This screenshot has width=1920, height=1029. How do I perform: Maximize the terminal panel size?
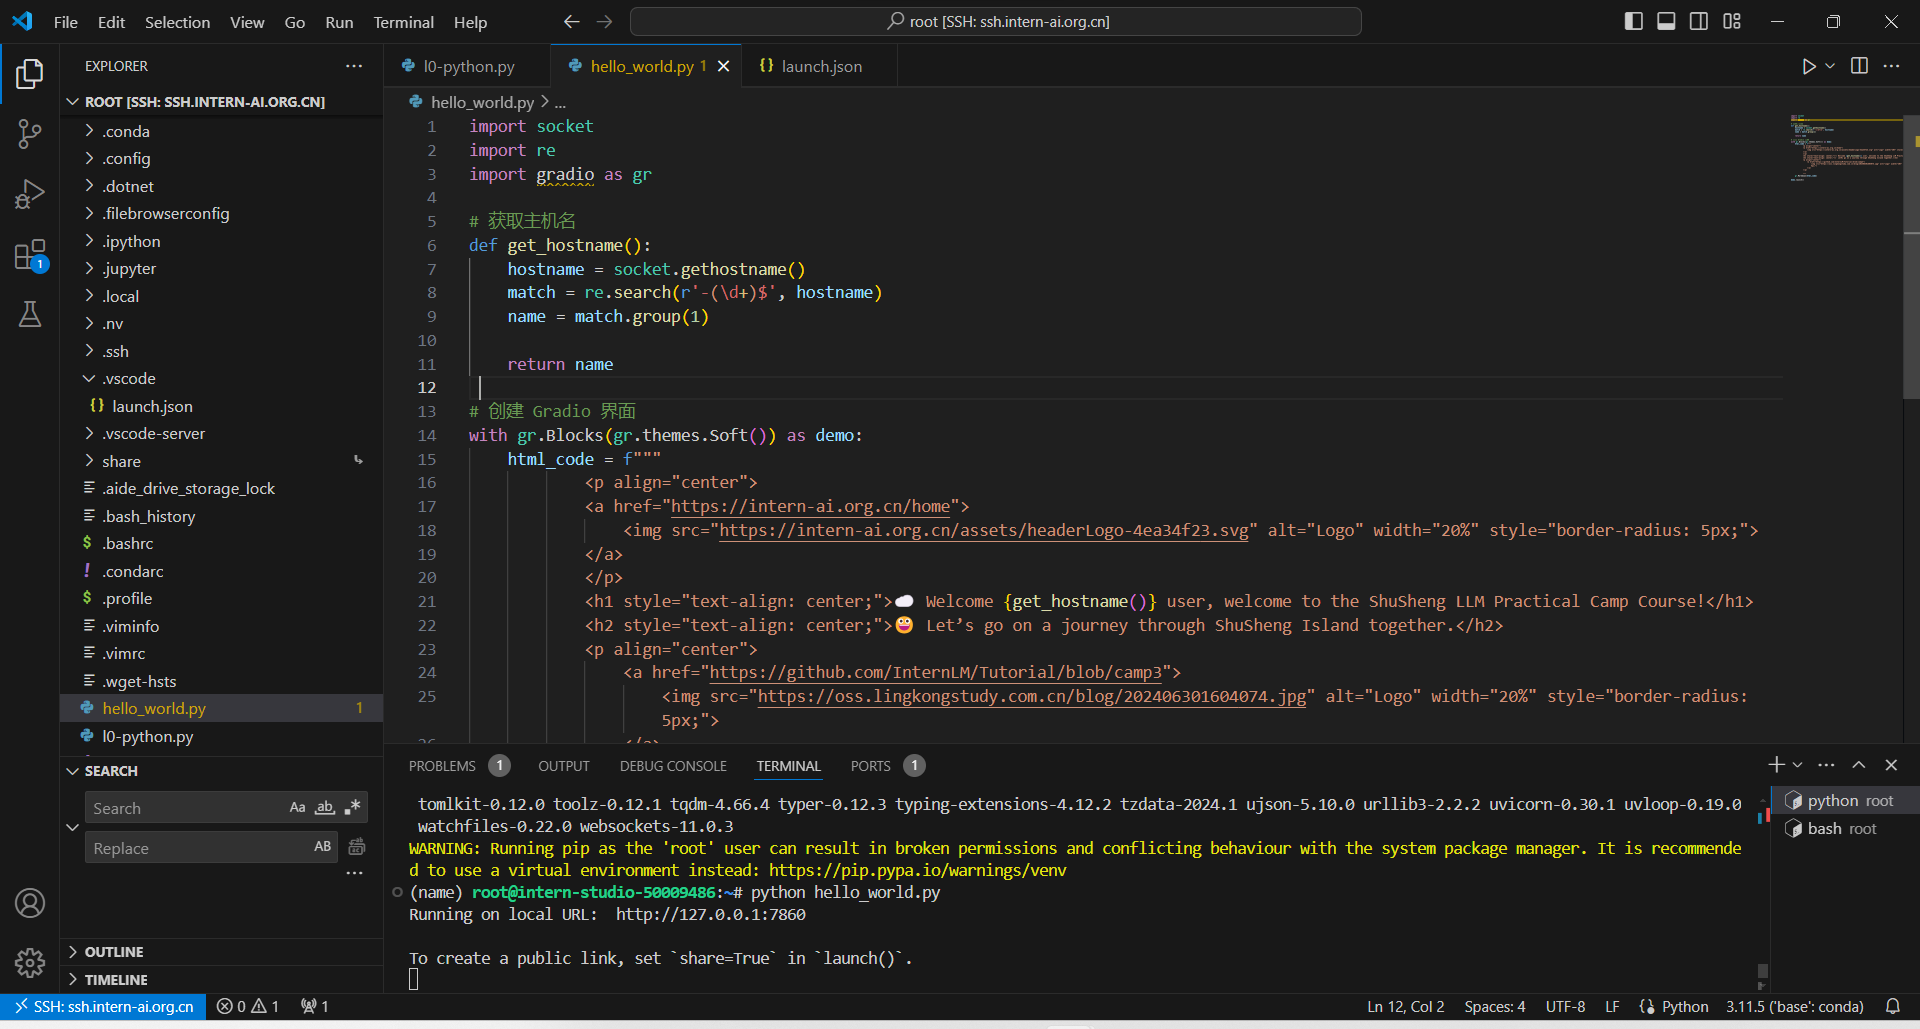(1858, 765)
